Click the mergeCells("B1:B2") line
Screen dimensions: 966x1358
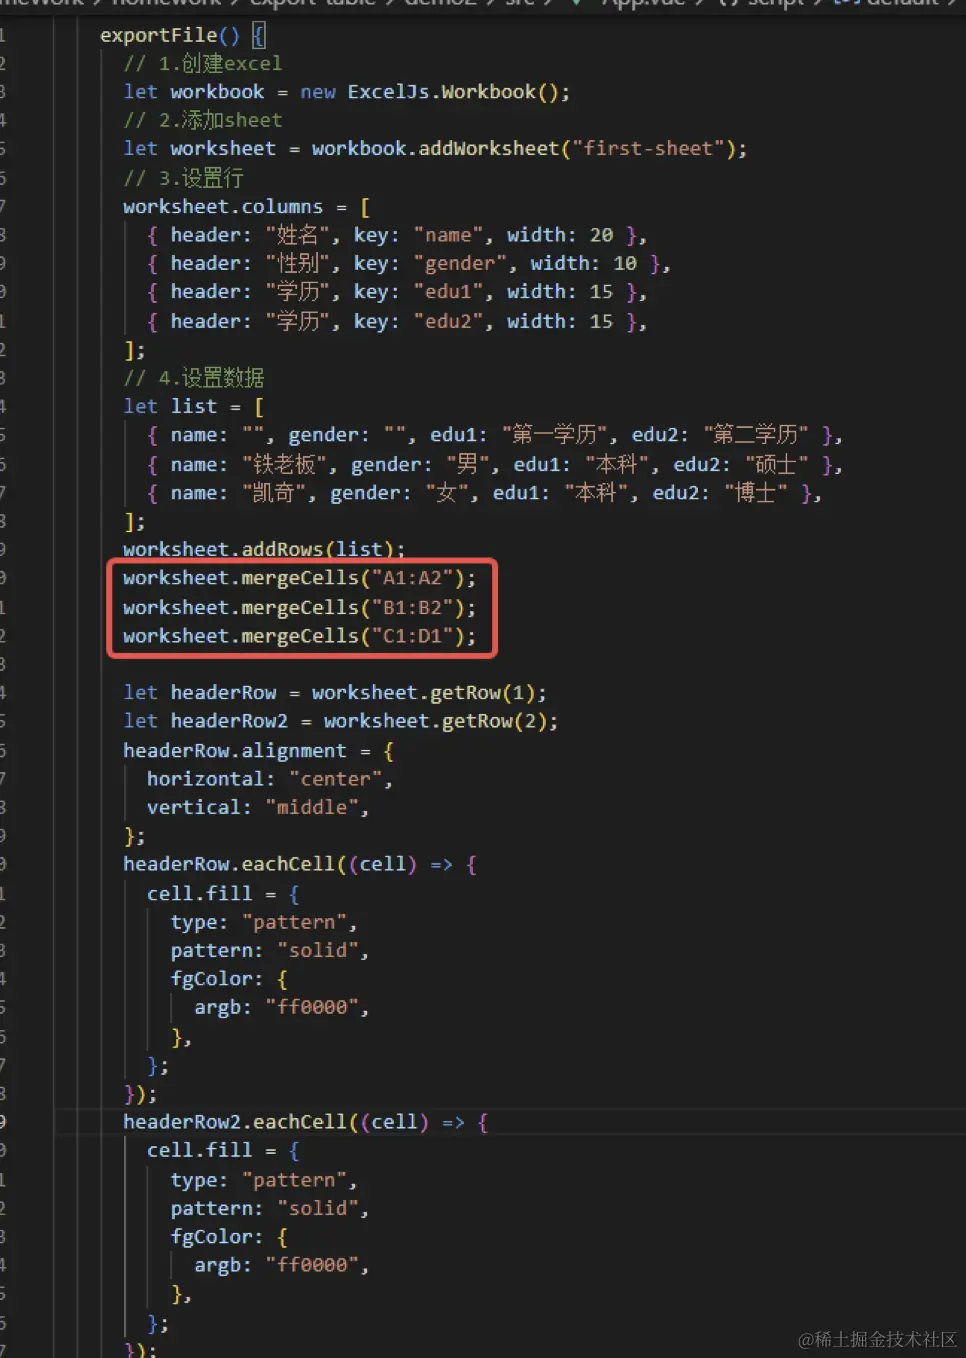300,608
